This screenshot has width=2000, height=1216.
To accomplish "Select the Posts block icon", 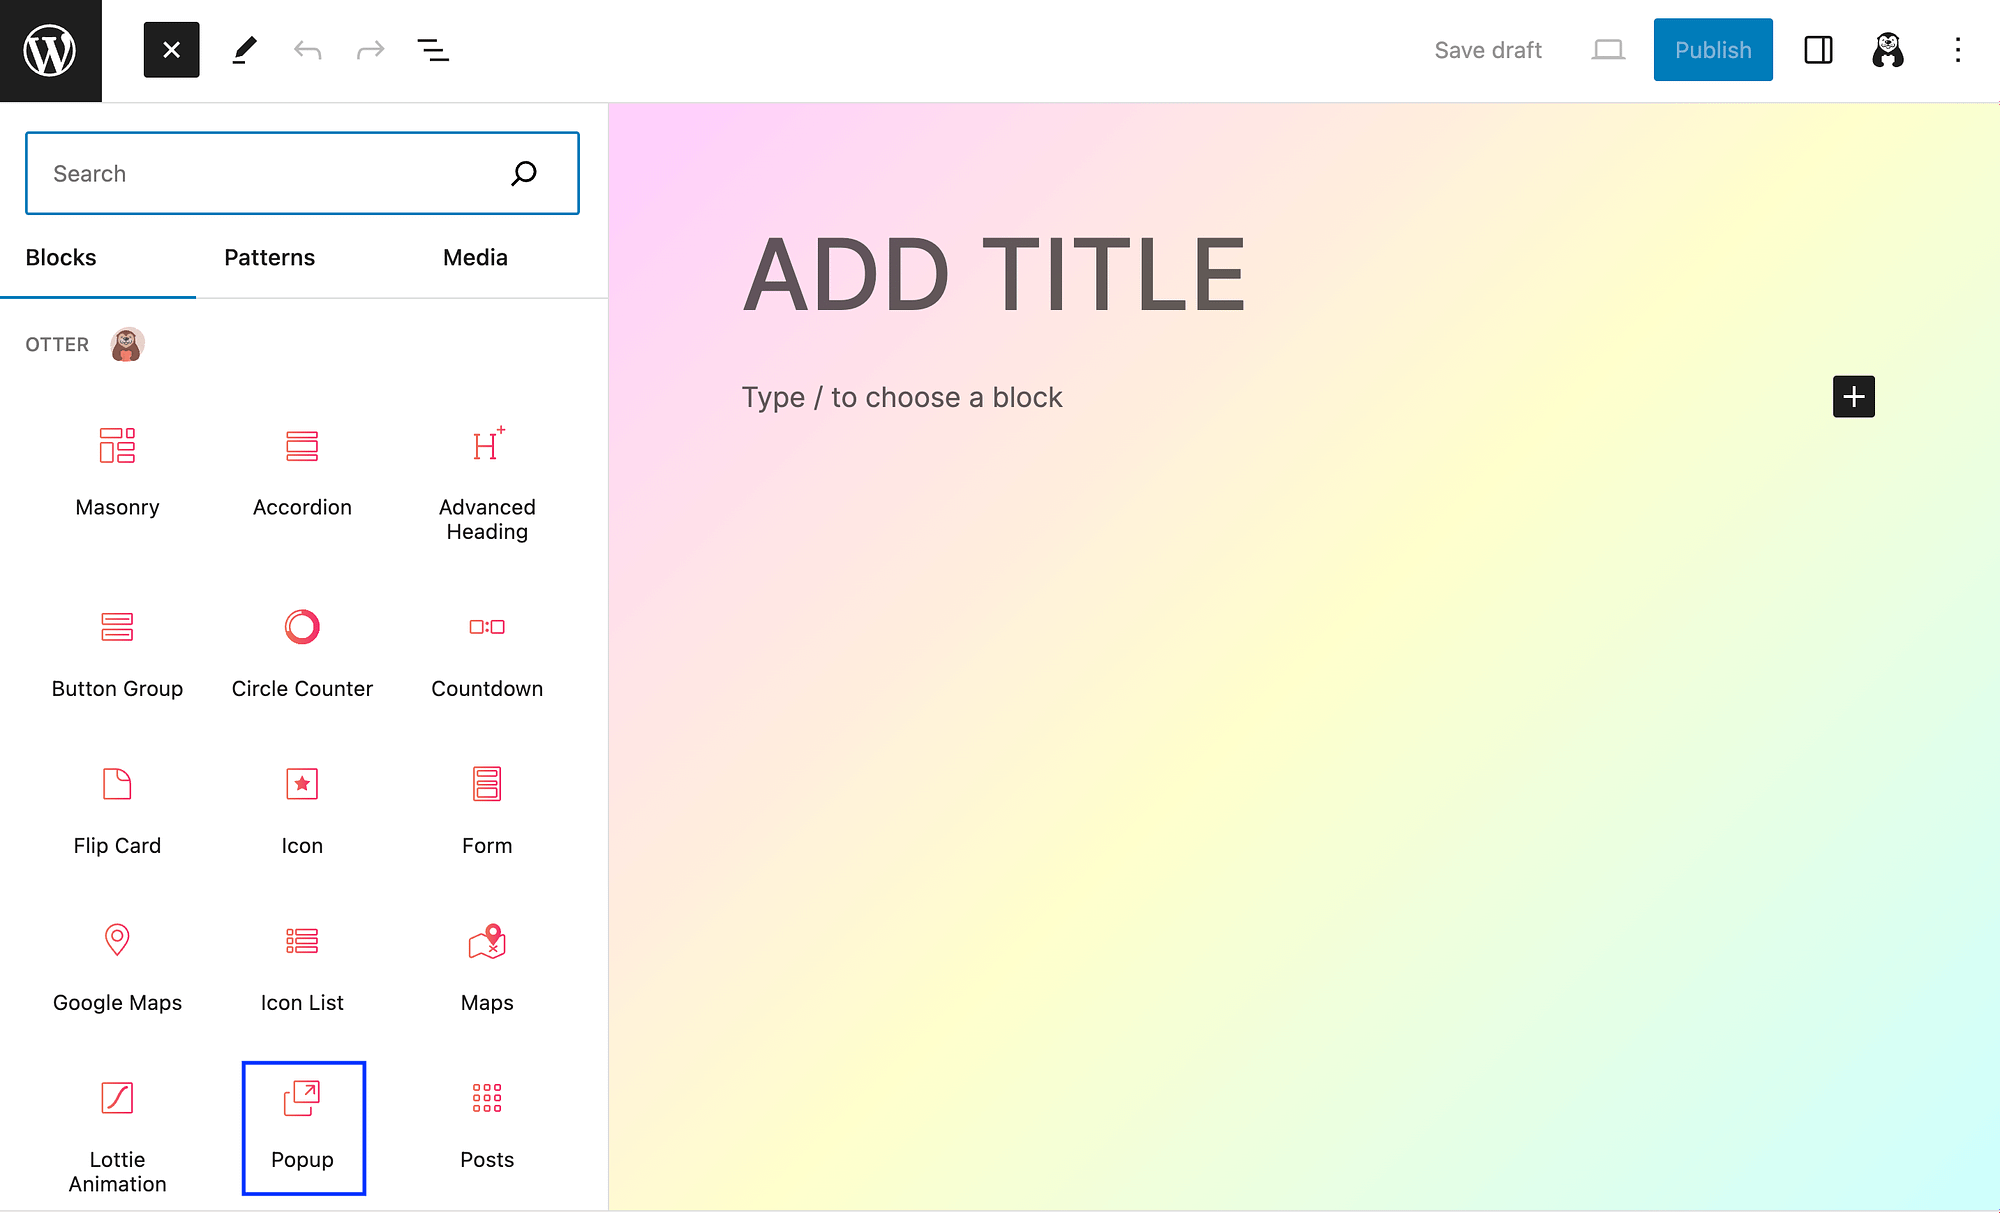I will tap(486, 1096).
